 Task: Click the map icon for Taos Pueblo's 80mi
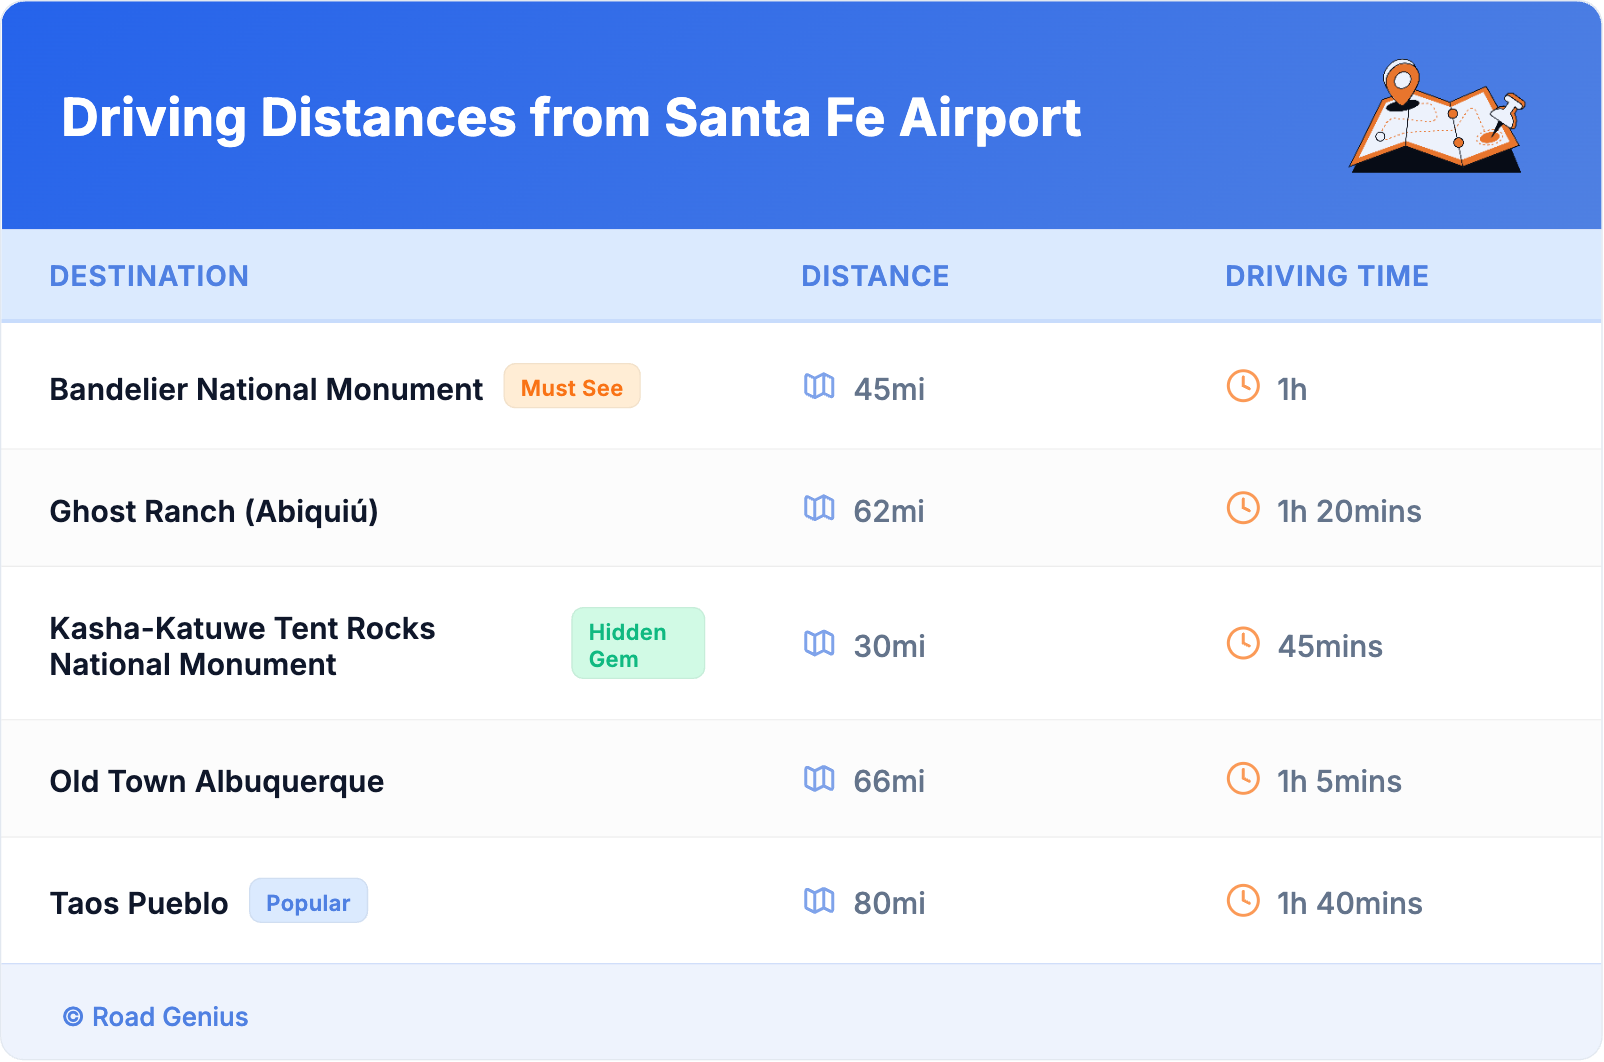(819, 903)
